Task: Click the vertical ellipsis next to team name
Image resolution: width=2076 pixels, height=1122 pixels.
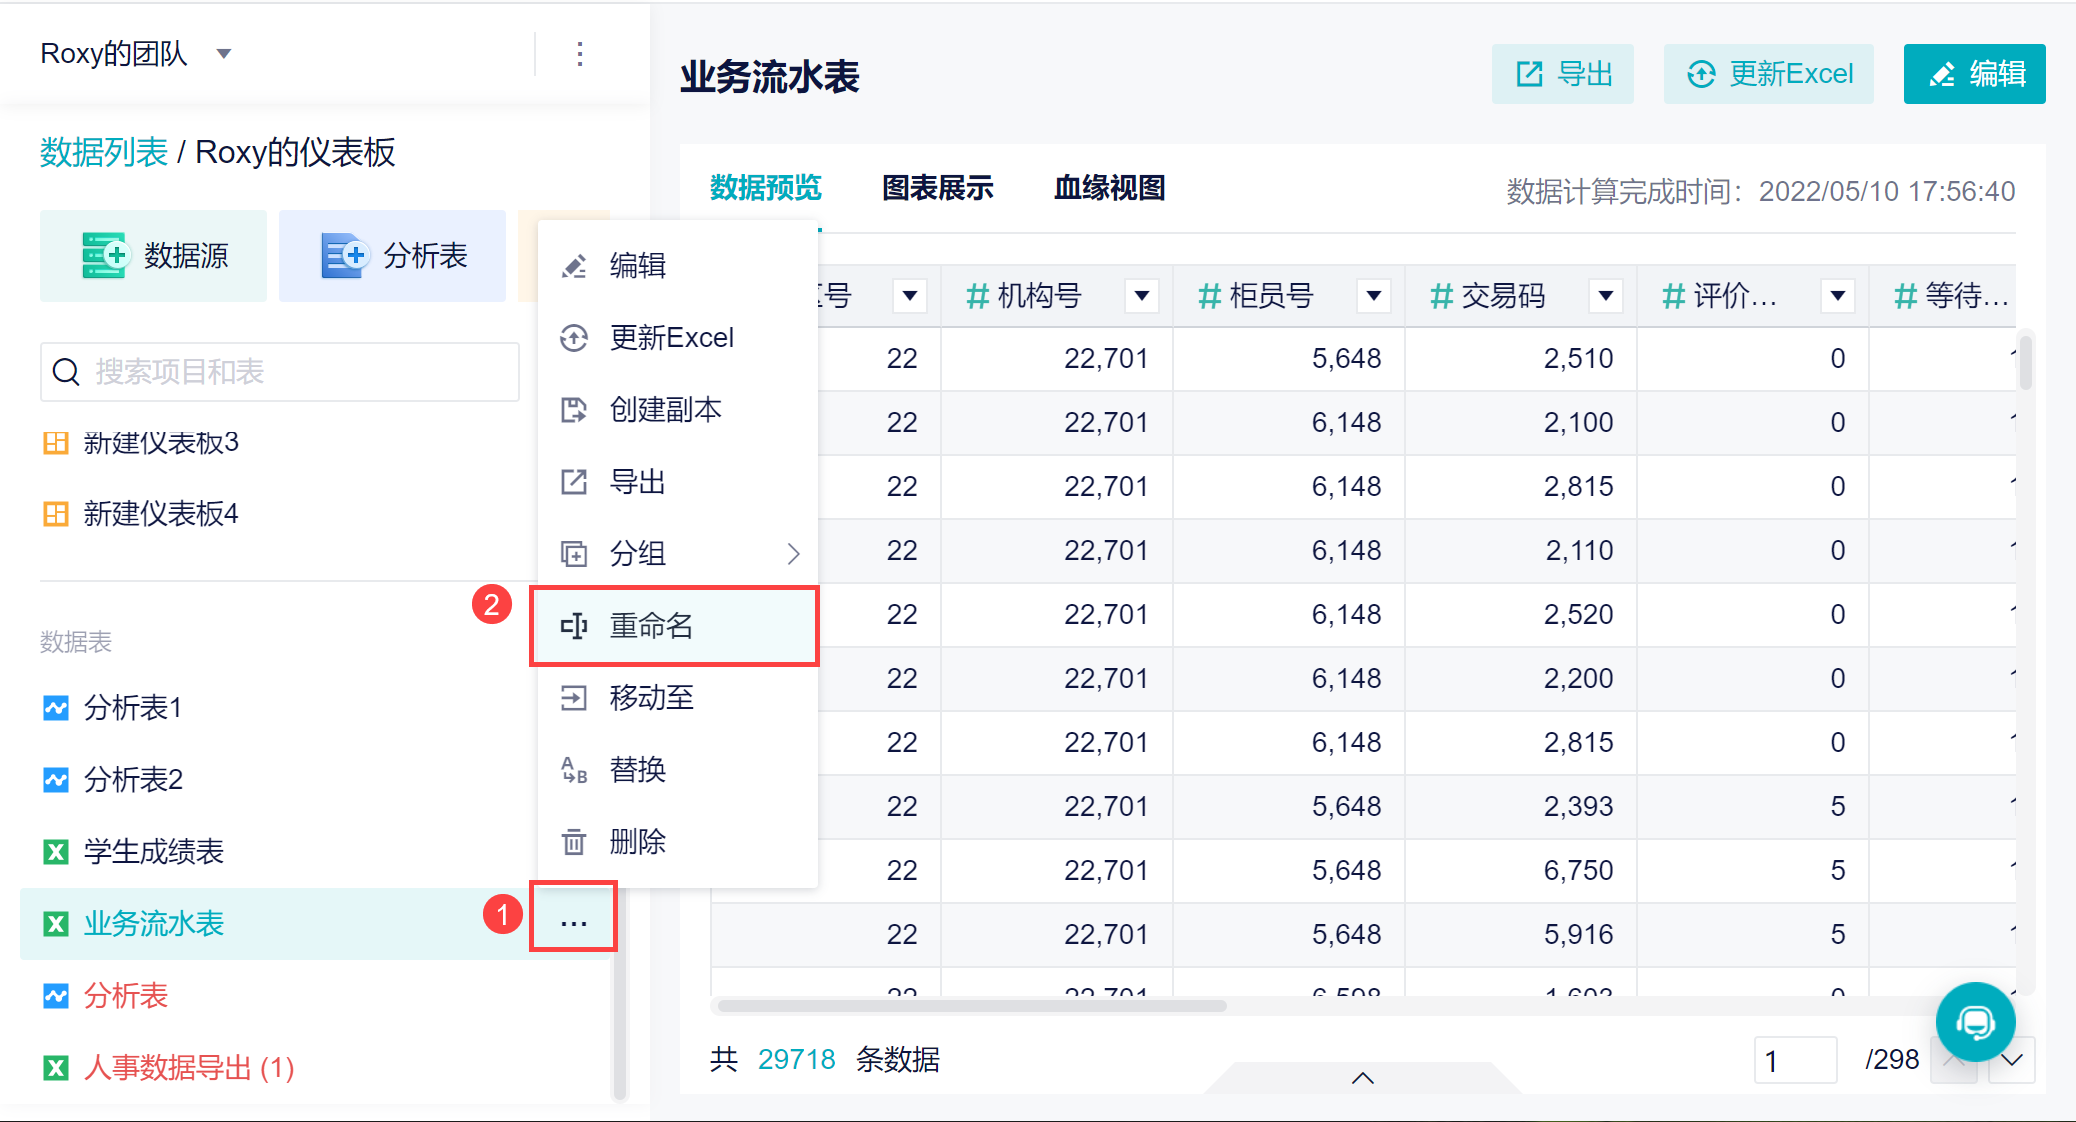Action: pos(580,54)
